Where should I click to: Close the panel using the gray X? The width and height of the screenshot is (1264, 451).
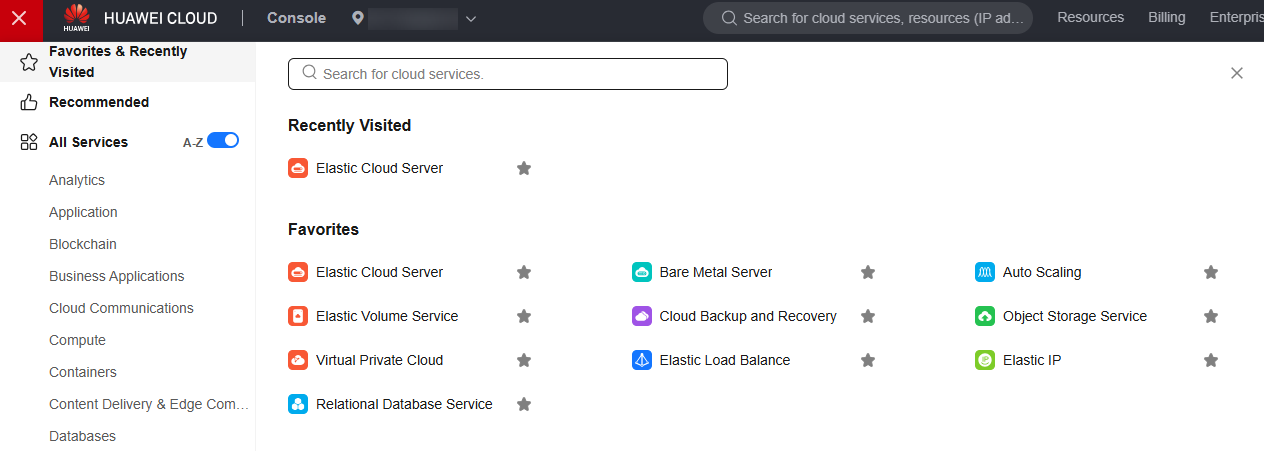1237,73
